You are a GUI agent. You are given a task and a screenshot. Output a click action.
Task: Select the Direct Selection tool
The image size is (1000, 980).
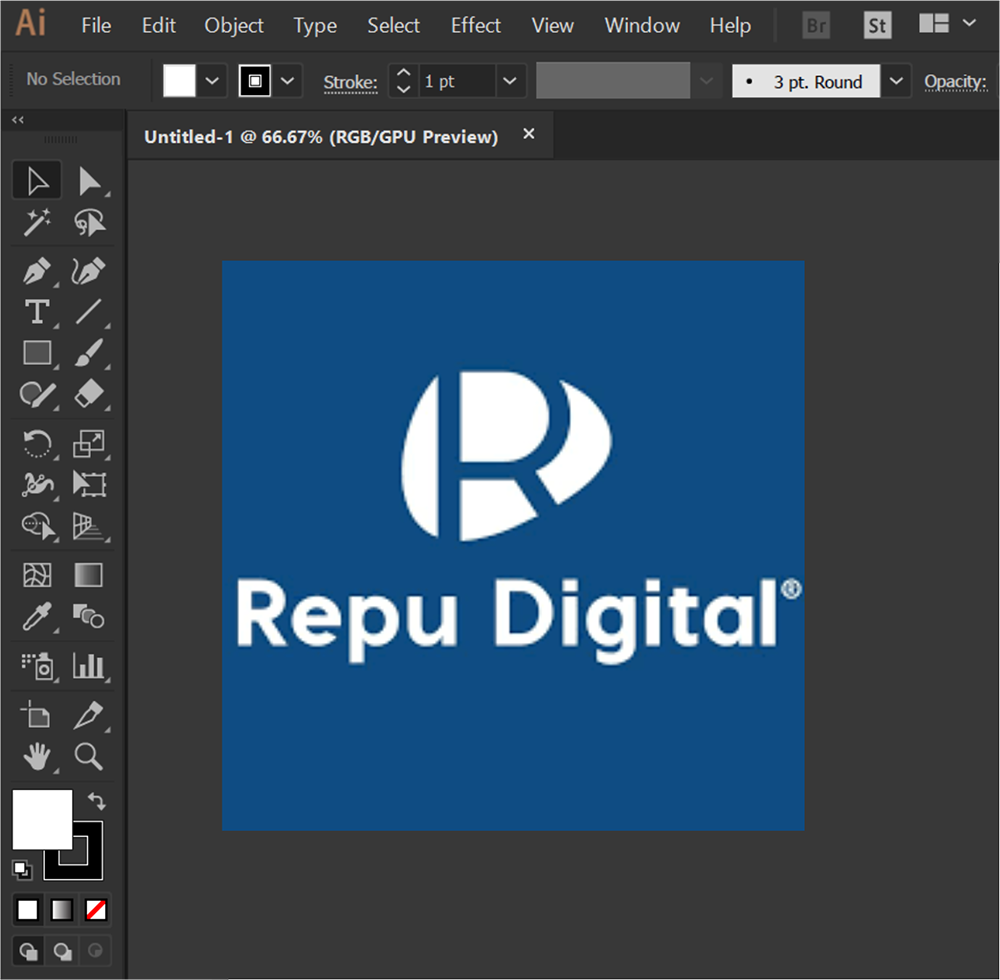click(x=89, y=181)
